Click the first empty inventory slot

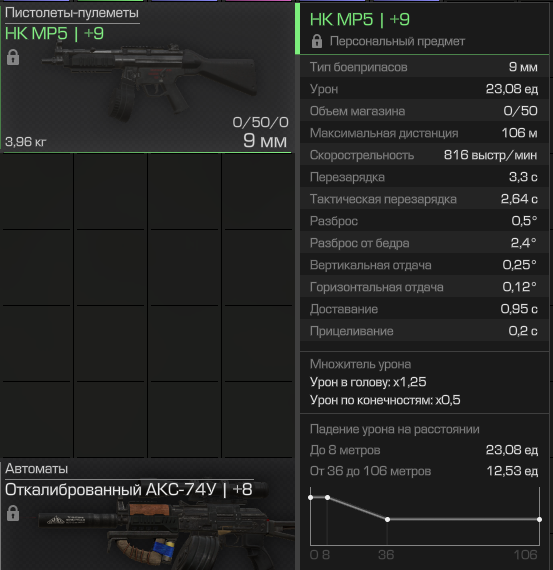pos(37,192)
